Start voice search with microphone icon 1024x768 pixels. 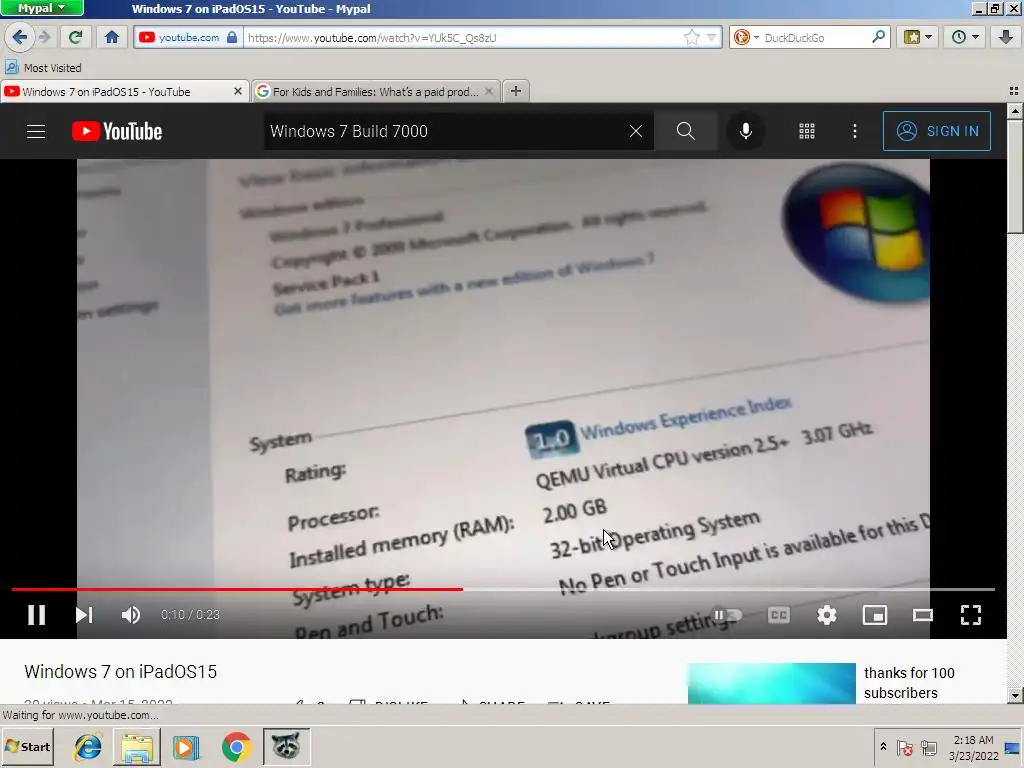pyautogui.click(x=746, y=131)
